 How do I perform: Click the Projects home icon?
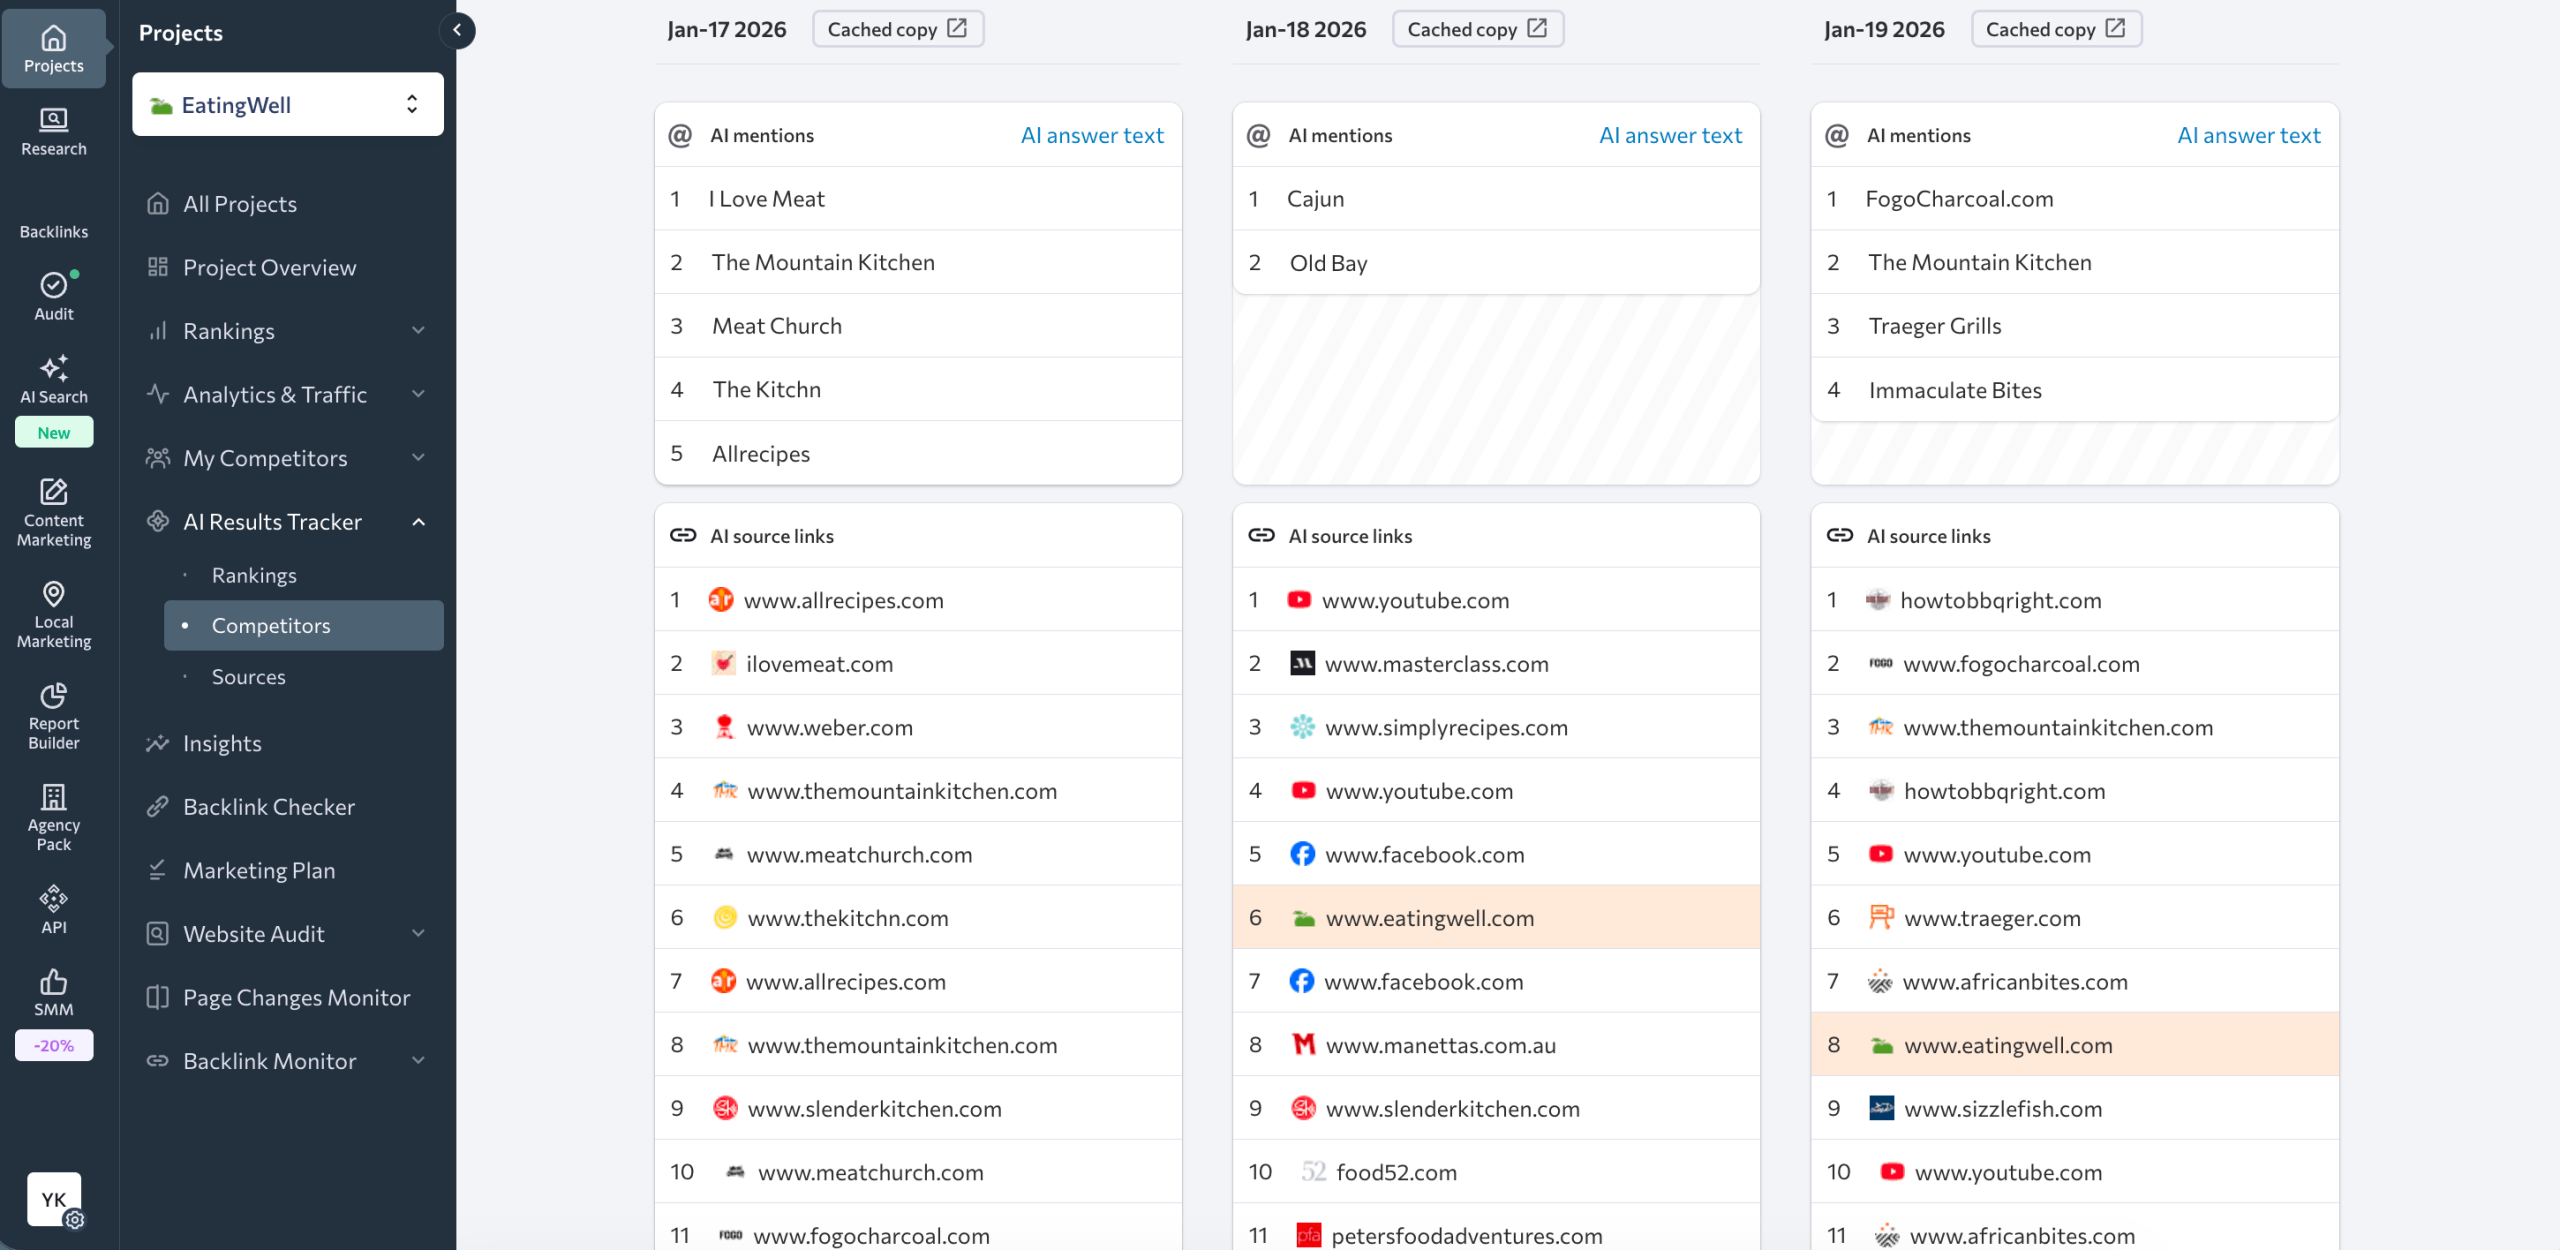tap(53, 47)
